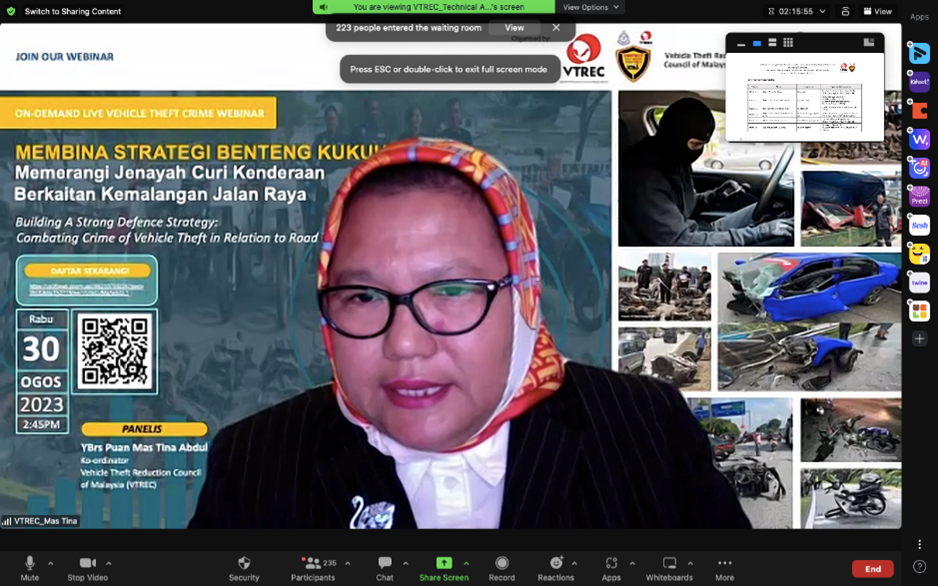938x586 pixels.
Task: Open the View layout menu
Action: pos(877,11)
